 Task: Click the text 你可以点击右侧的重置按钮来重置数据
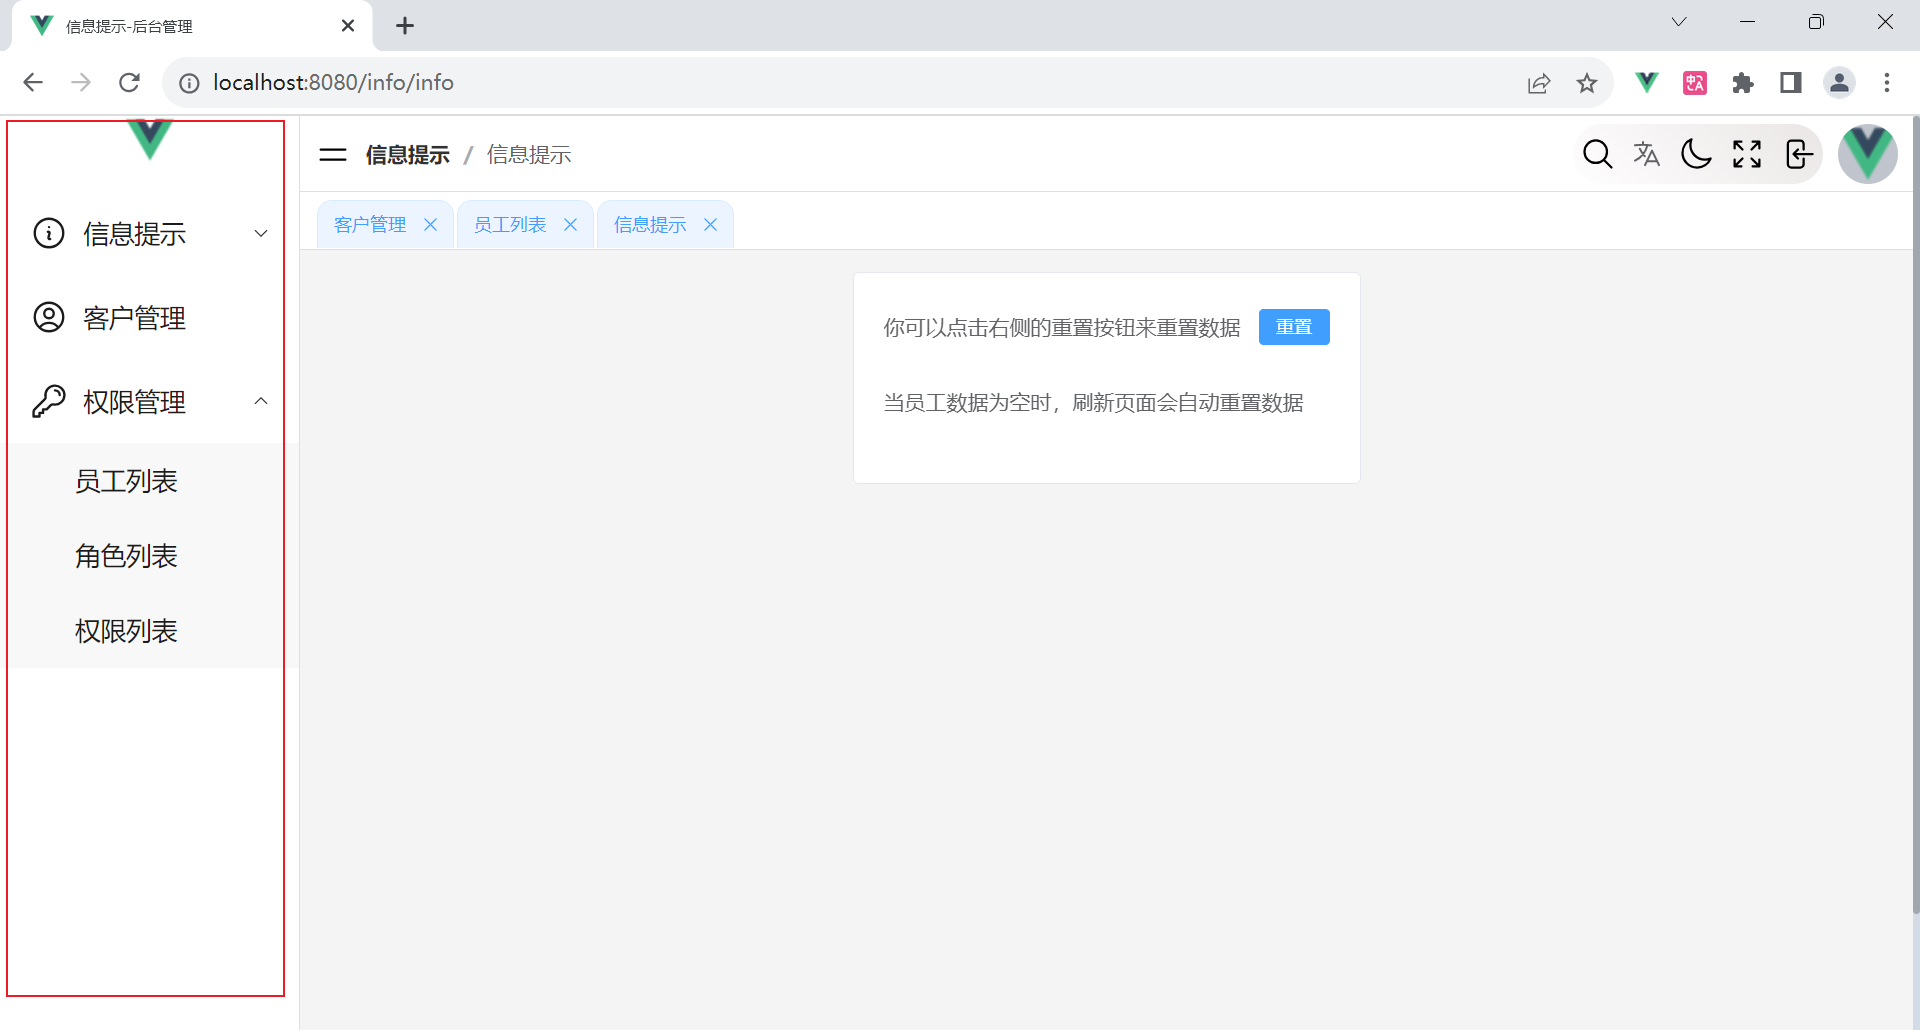coord(1062,328)
